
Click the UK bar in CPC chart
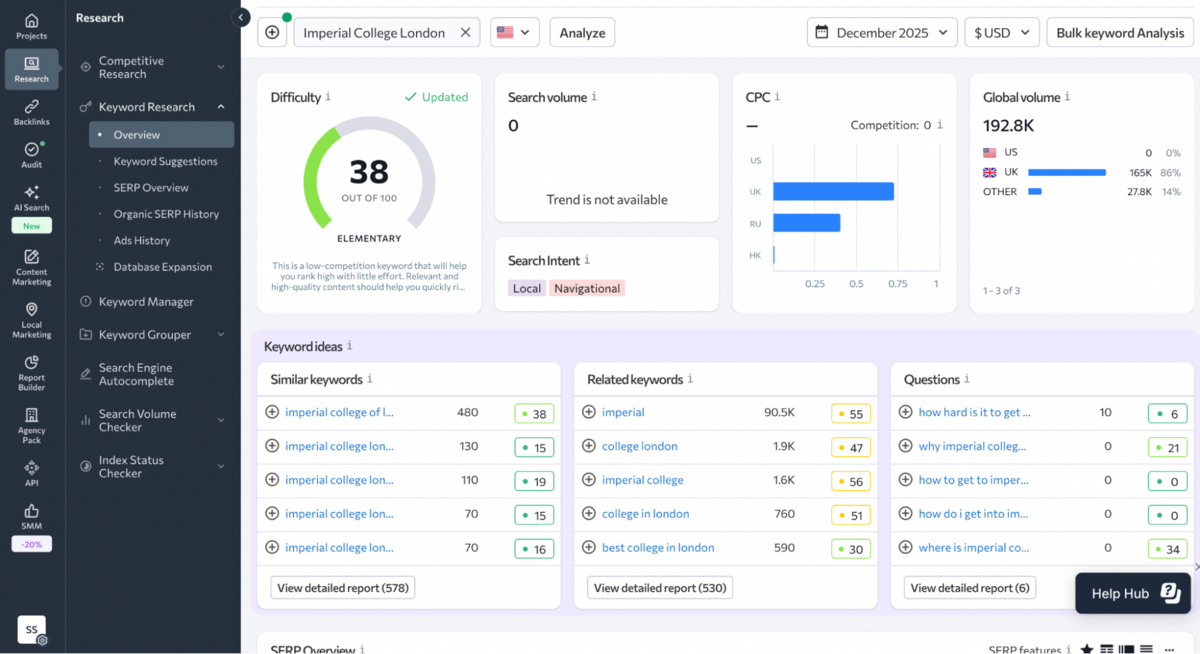tap(833, 191)
